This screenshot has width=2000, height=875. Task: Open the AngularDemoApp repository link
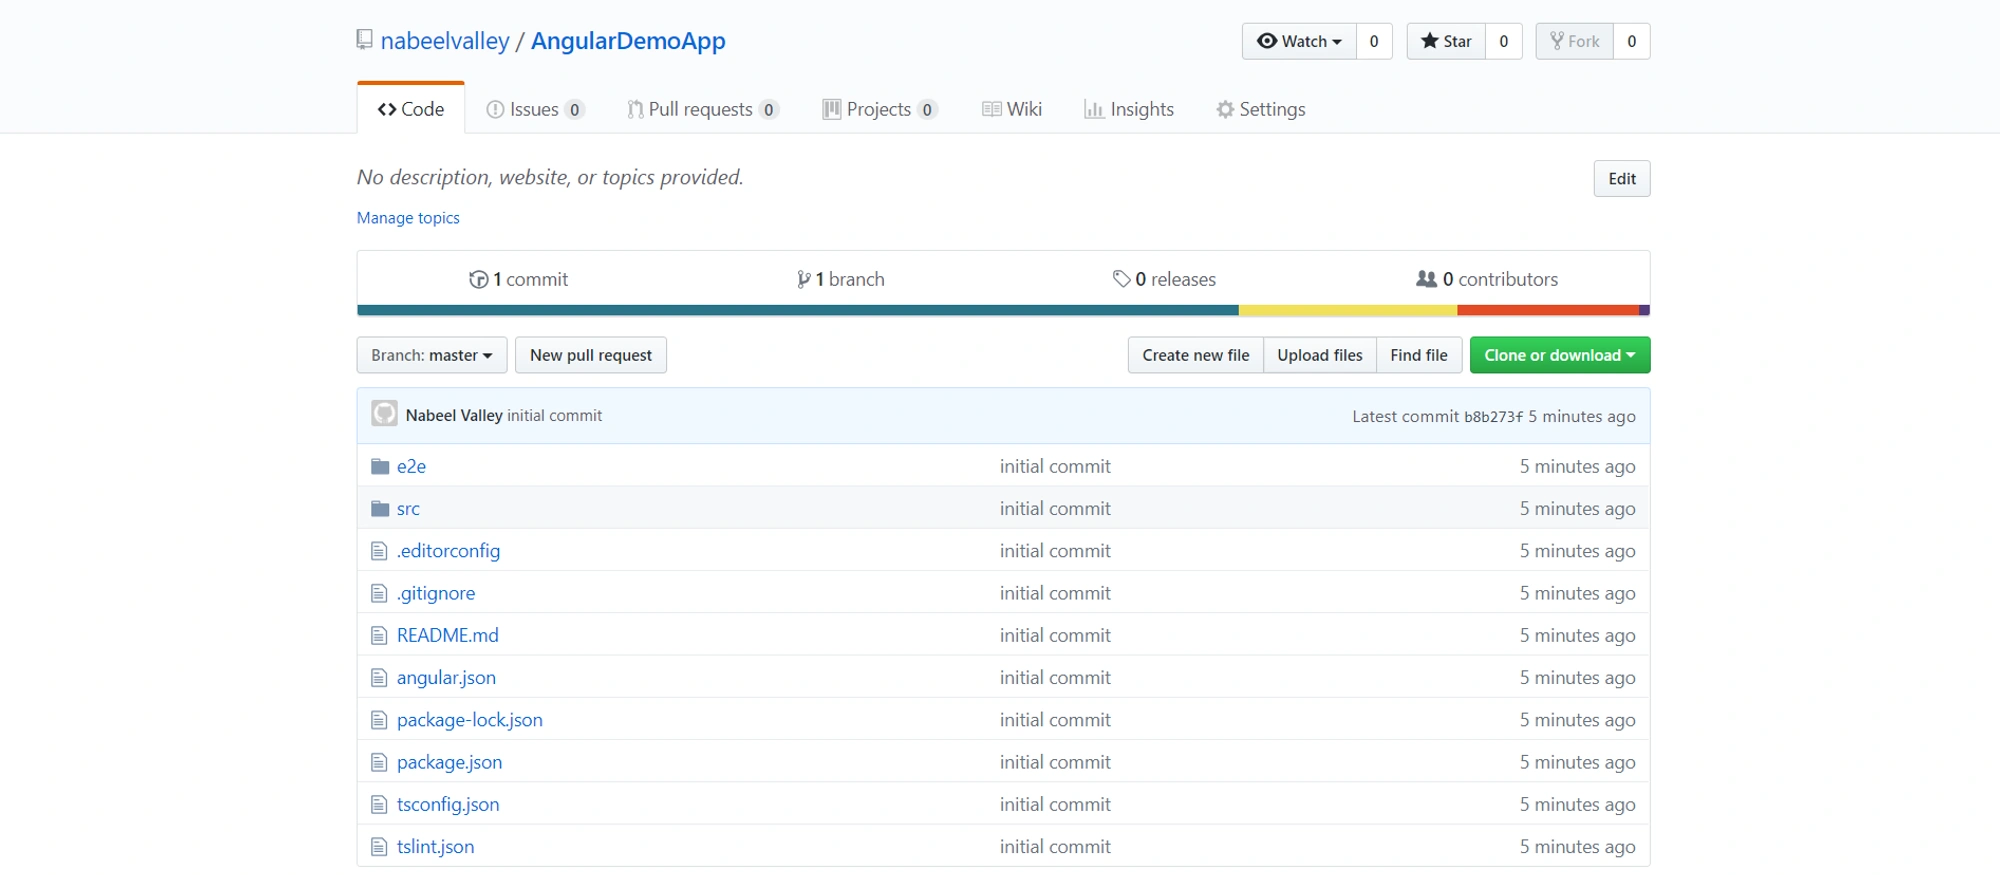tap(628, 41)
